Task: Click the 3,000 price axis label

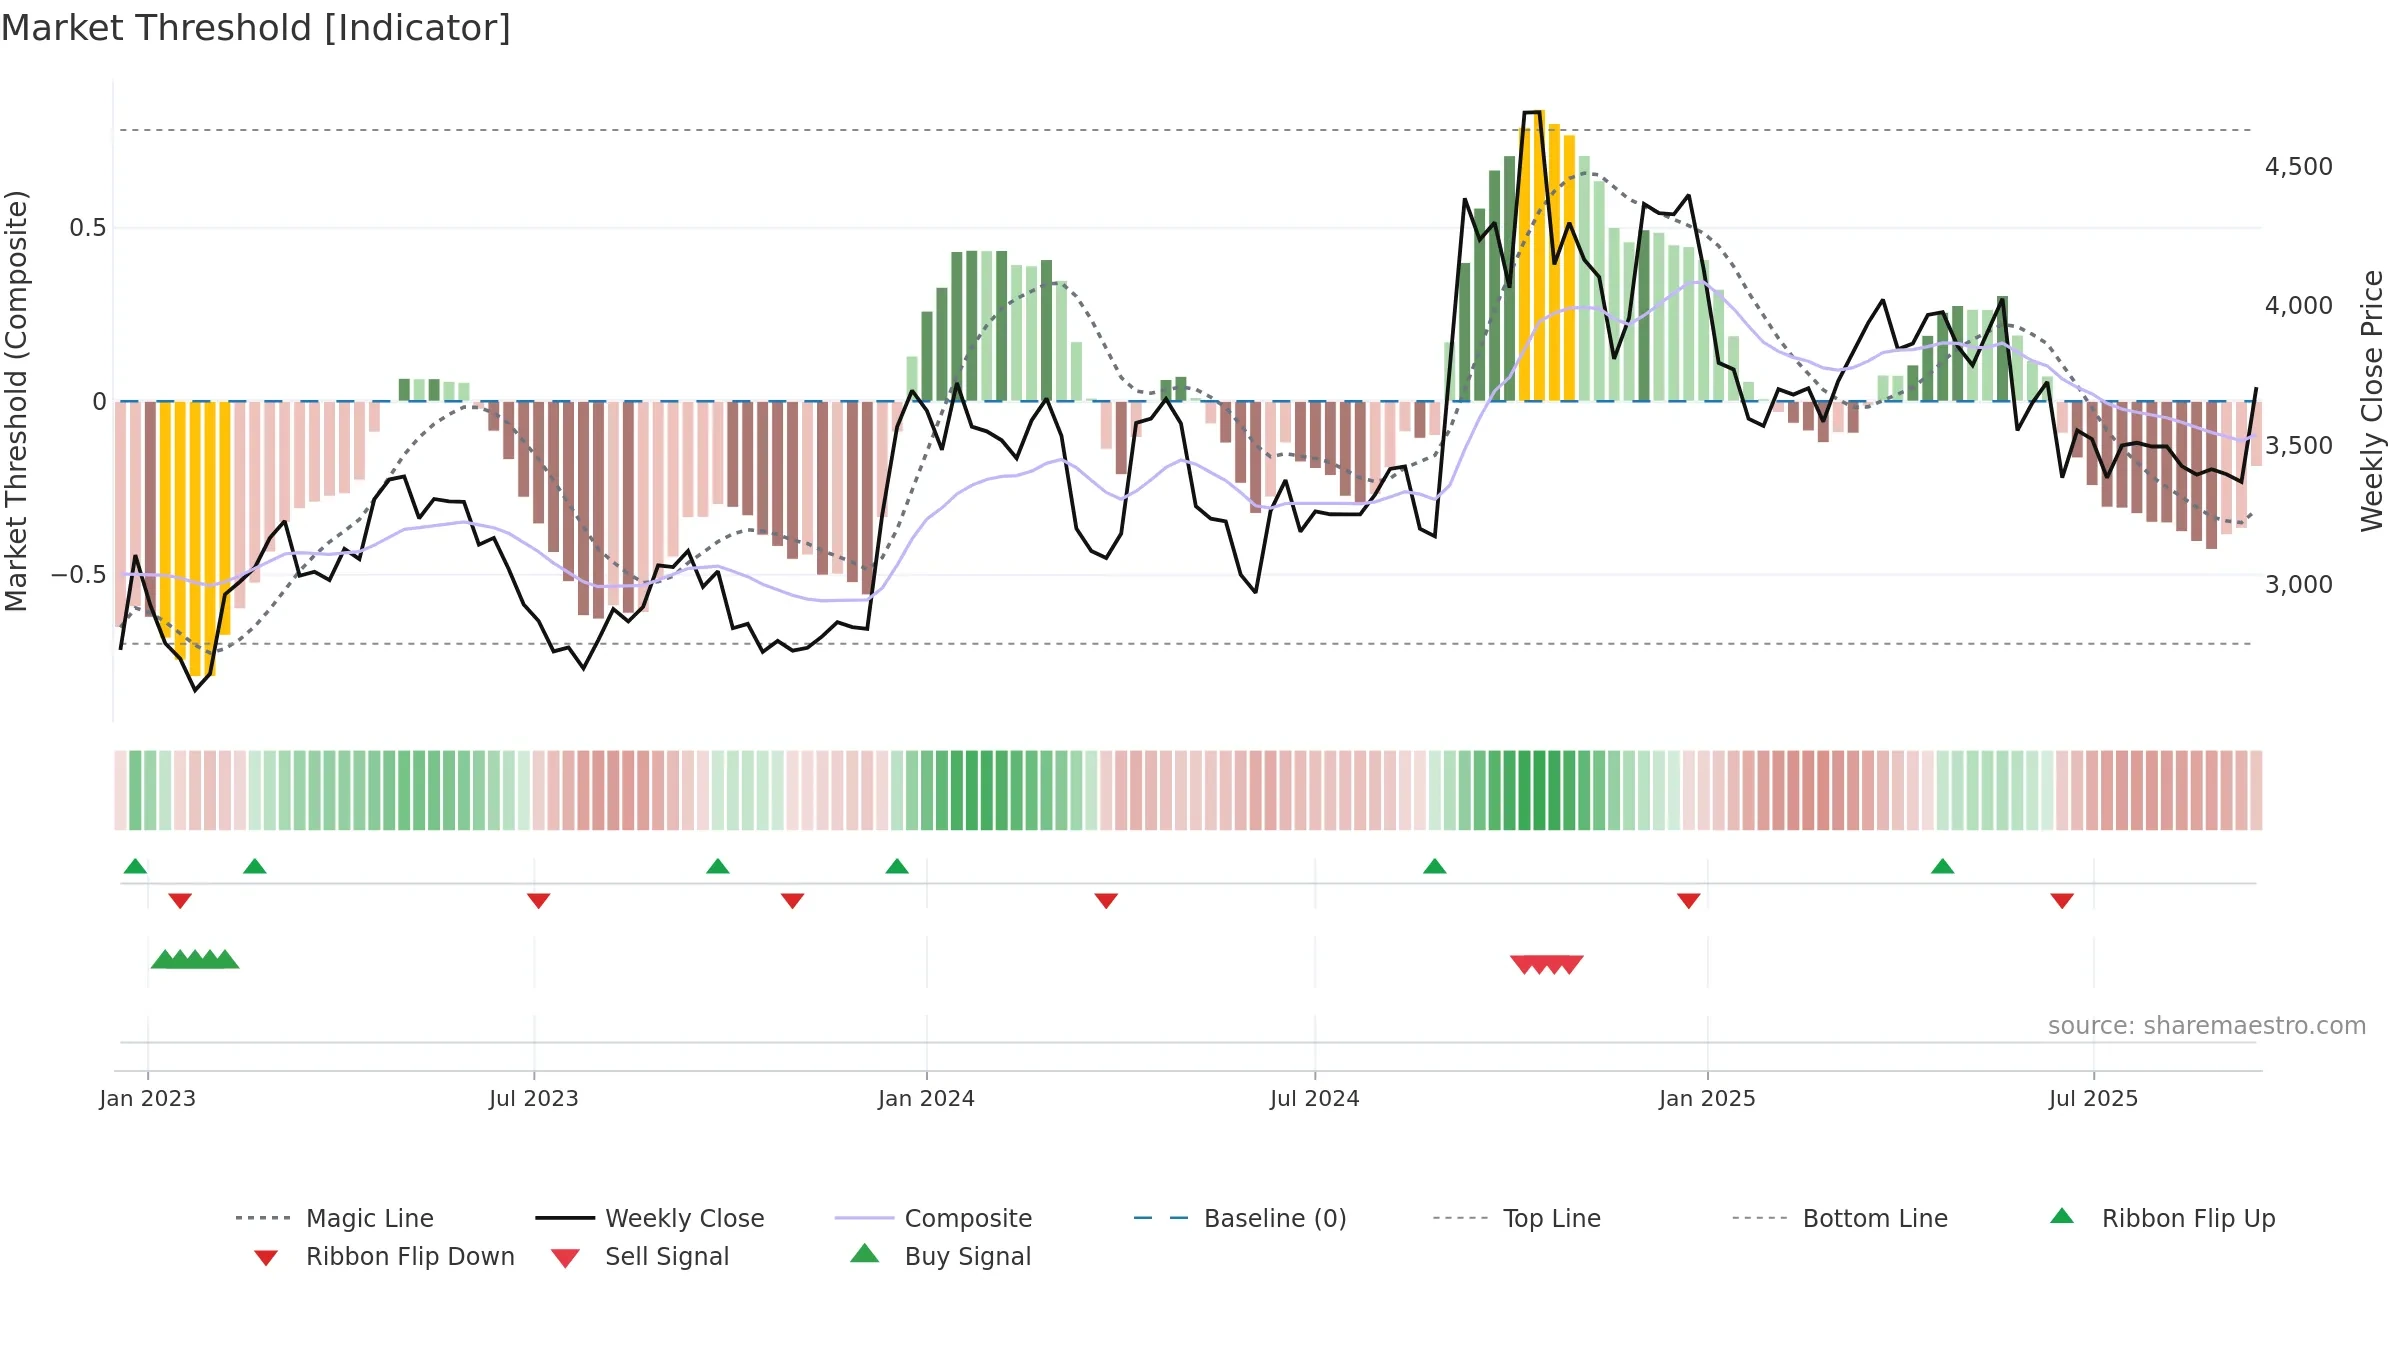Action: coord(2299,585)
